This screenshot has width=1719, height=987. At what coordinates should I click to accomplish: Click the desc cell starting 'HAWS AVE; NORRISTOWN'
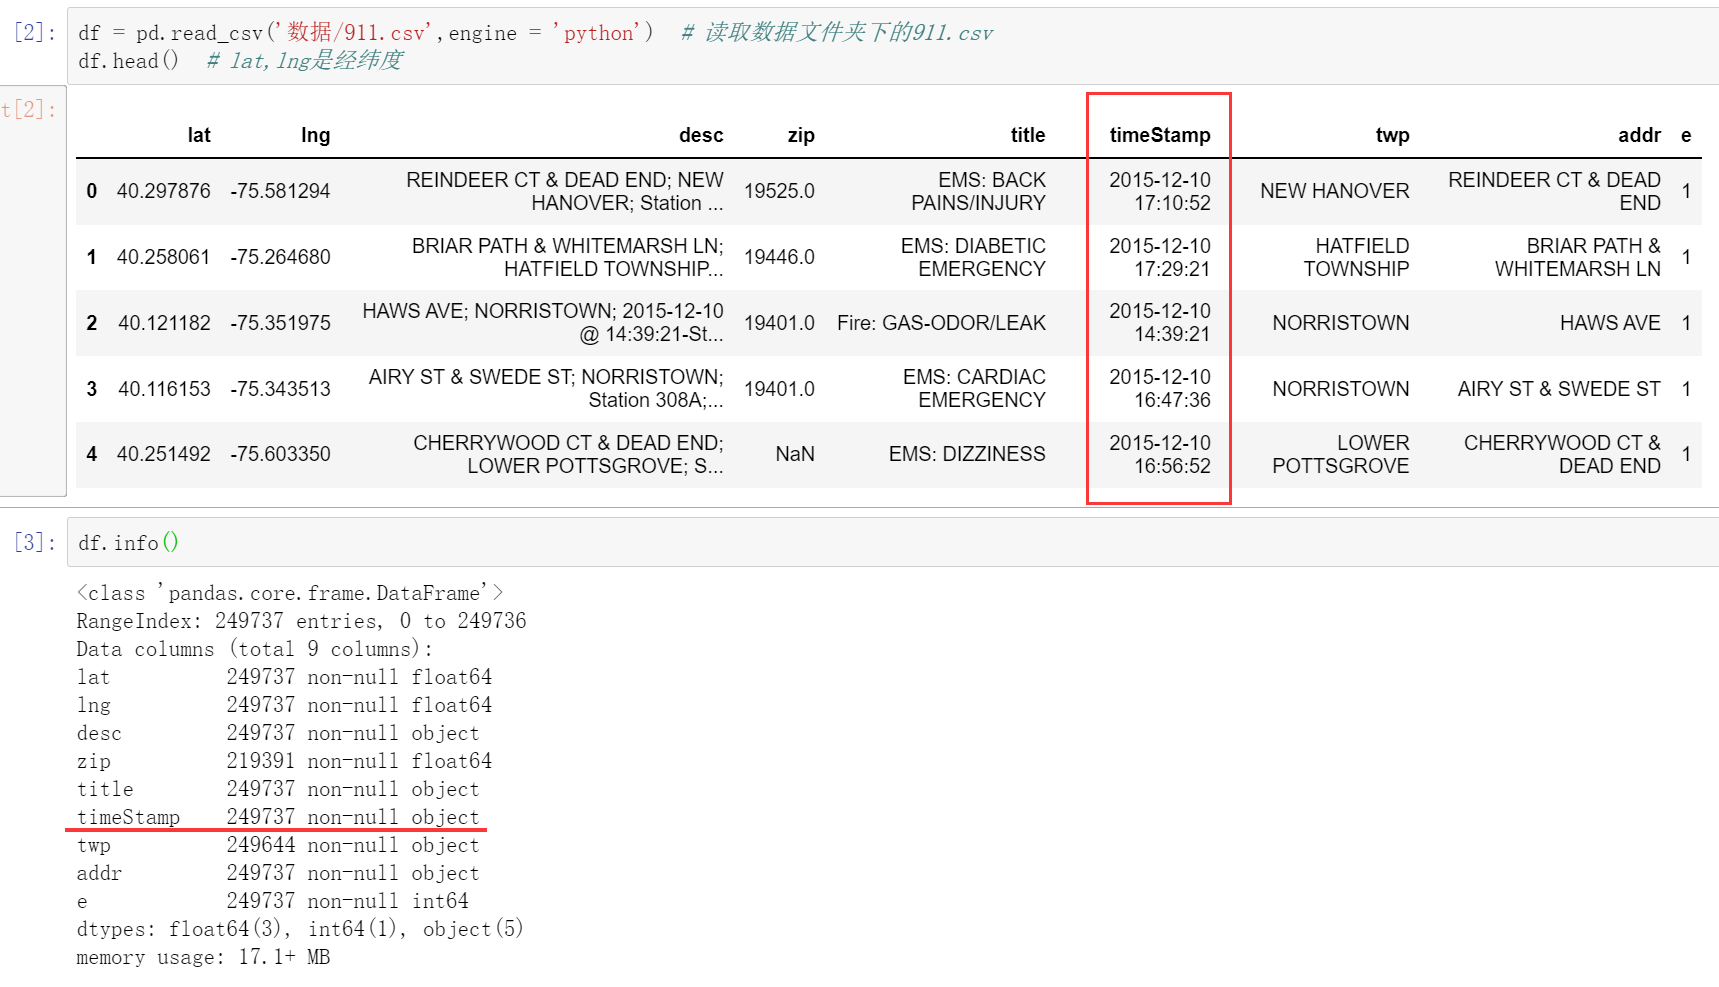coord(542,323)
